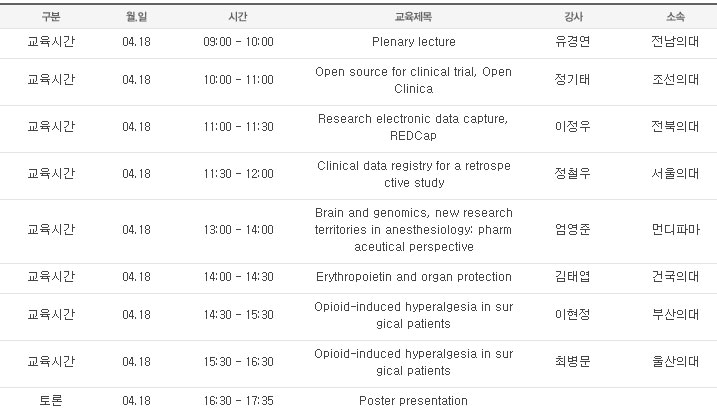
Task: Click the 구분 column header
Action: 51,17
